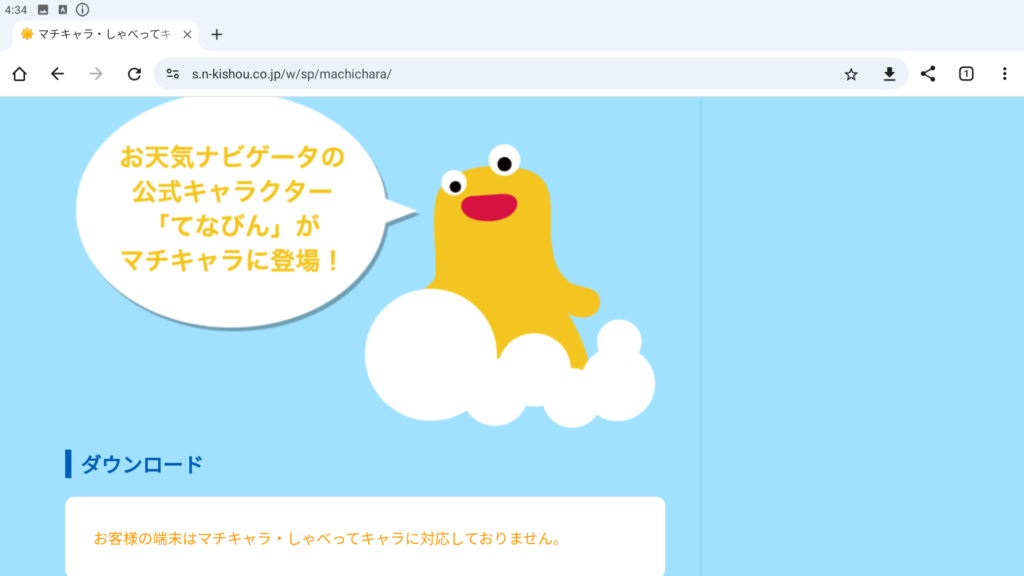Open the three-dot browser menu
Screen dimensions: 1024x576
(x=1004, y=74)
